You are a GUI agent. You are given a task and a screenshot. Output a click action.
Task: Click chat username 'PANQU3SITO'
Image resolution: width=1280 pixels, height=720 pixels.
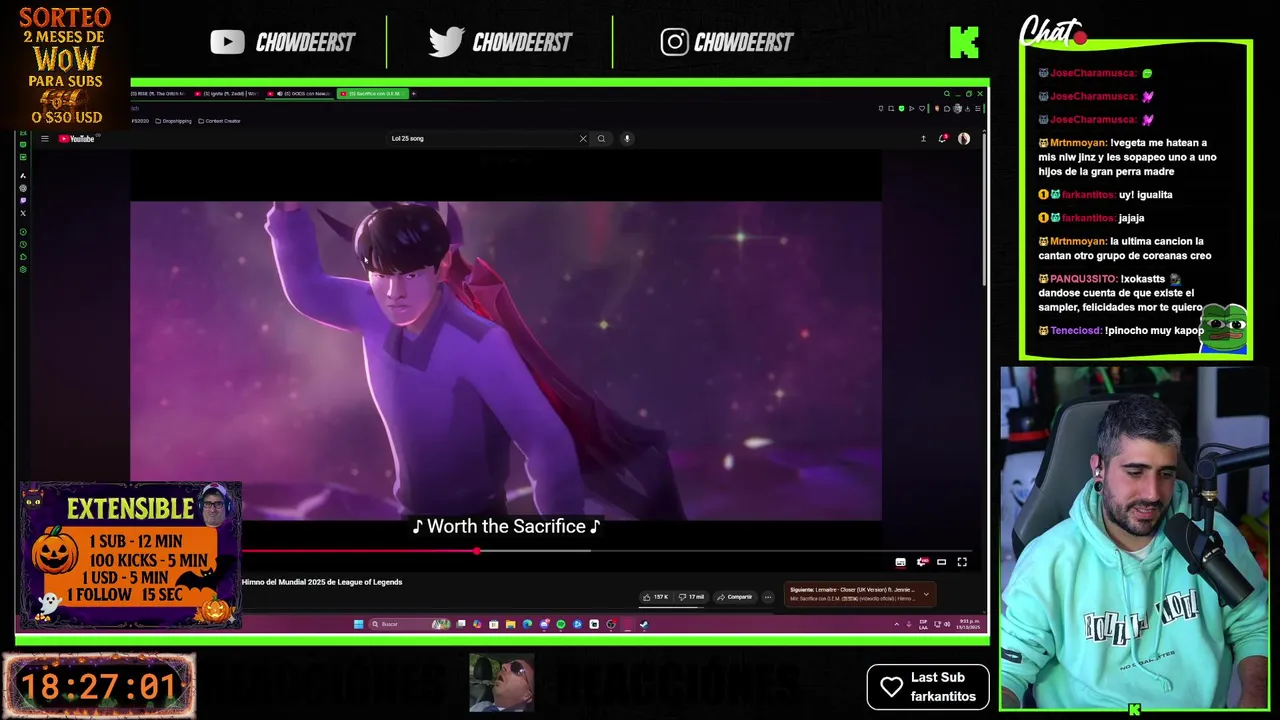pos(1084,279)
